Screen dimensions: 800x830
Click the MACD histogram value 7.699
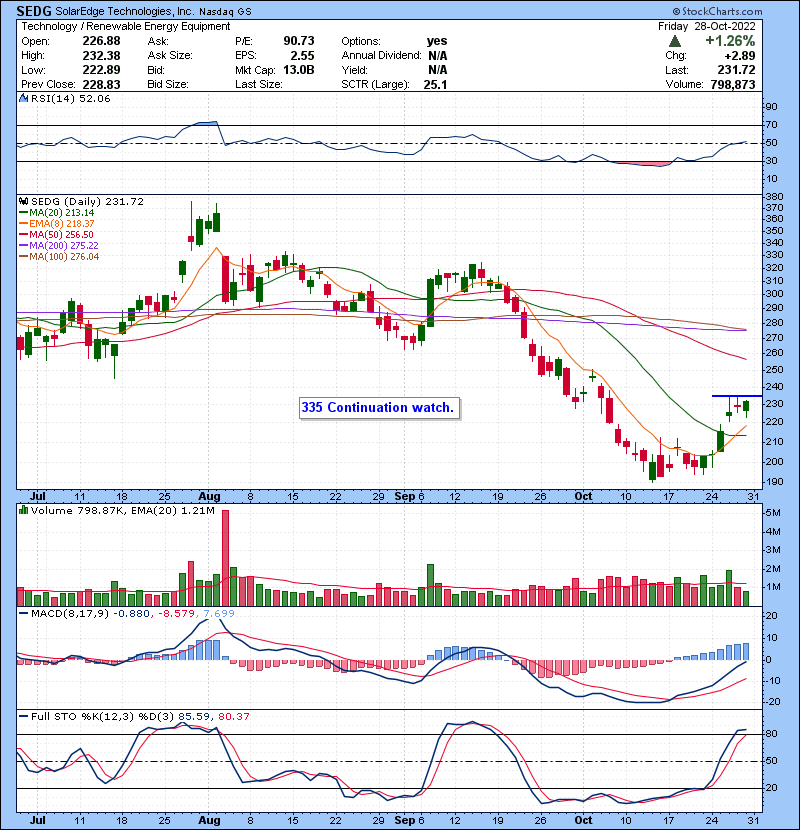[x=217, y=614]
